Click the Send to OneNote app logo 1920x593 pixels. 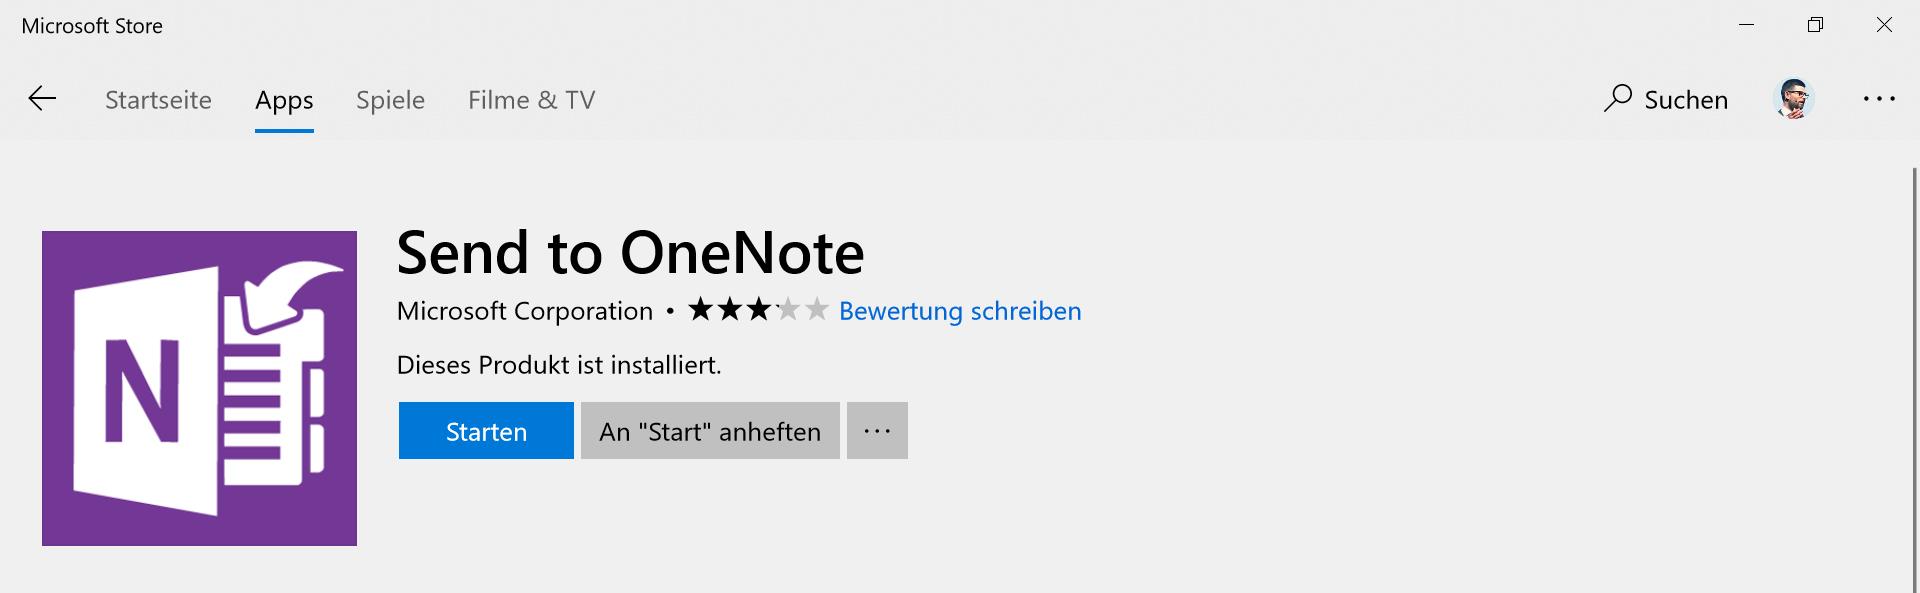199,388
